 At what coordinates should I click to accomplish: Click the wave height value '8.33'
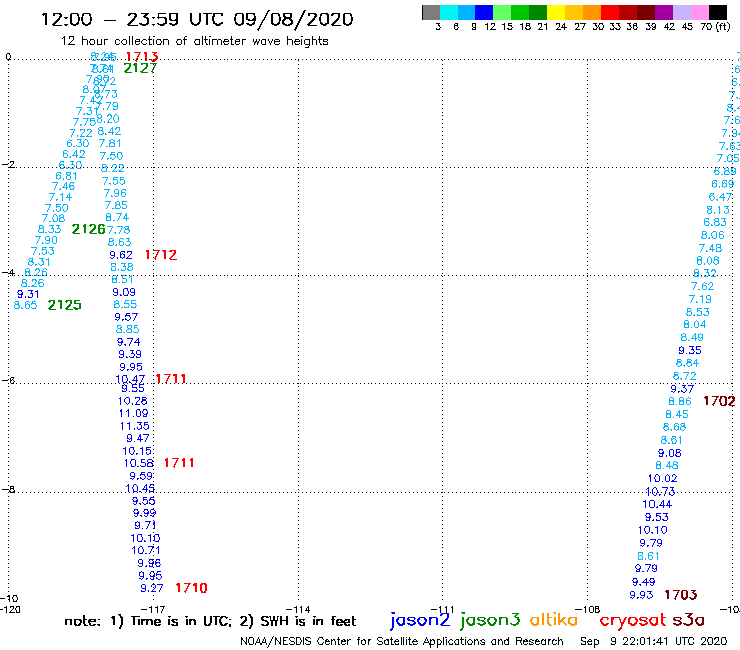tap(50, 229)
